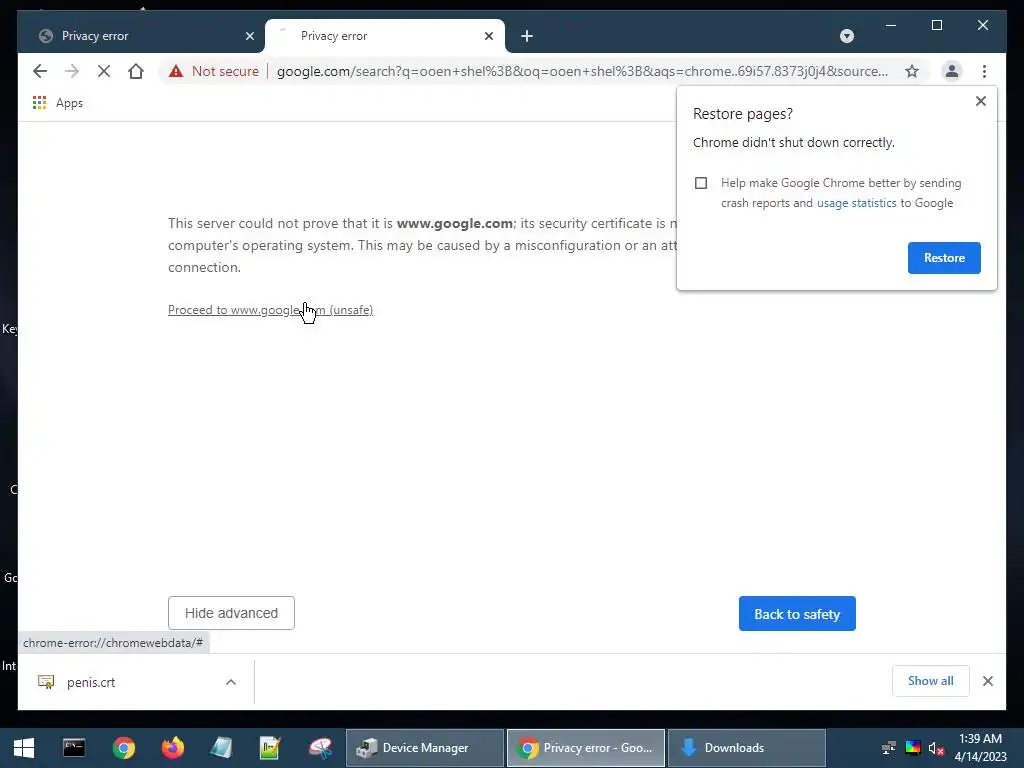Click the Restore button
The image size is (1024, 768).
(x=944, y=258)
